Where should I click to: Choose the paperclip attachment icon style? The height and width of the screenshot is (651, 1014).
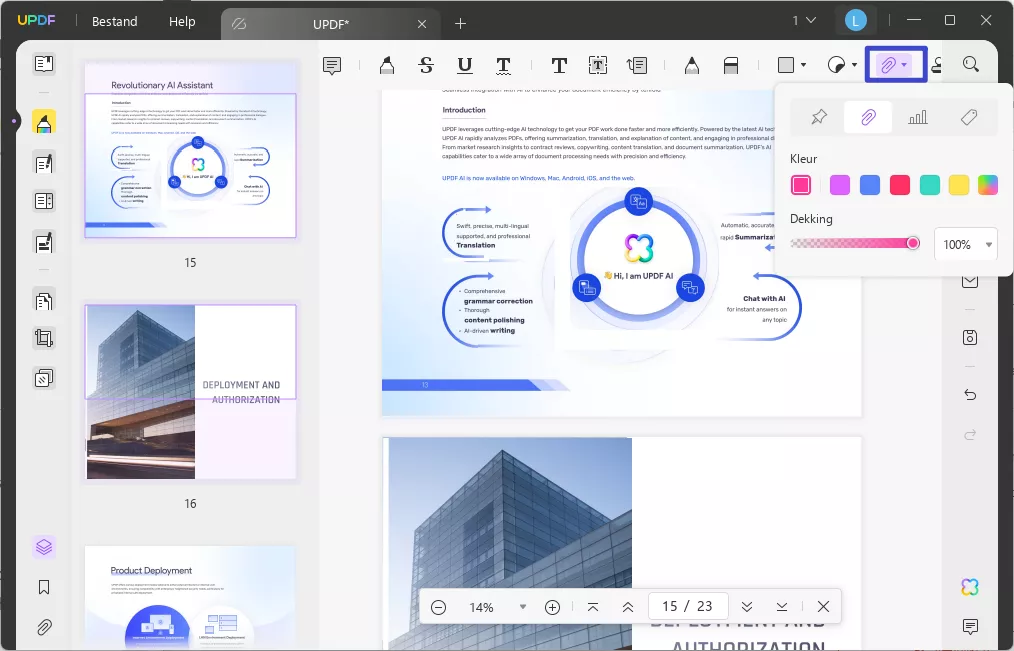coord(868,117)
